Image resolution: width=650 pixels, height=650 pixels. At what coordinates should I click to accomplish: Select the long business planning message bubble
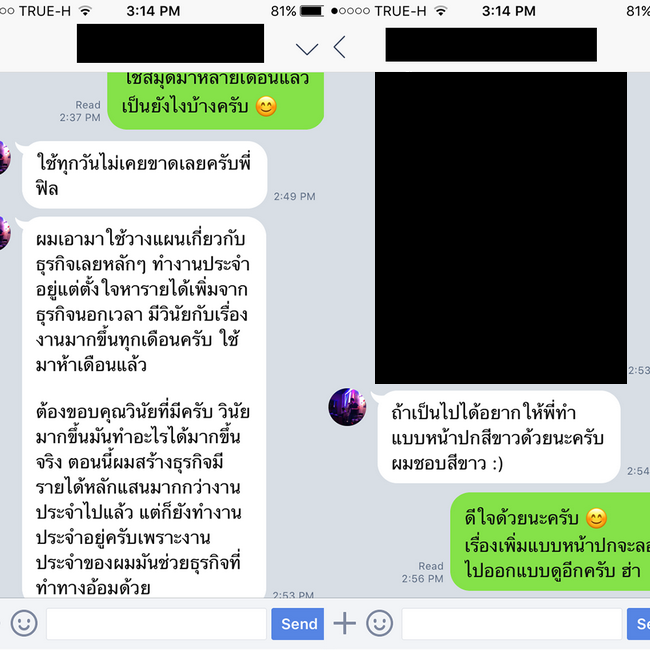click(144, 407)
